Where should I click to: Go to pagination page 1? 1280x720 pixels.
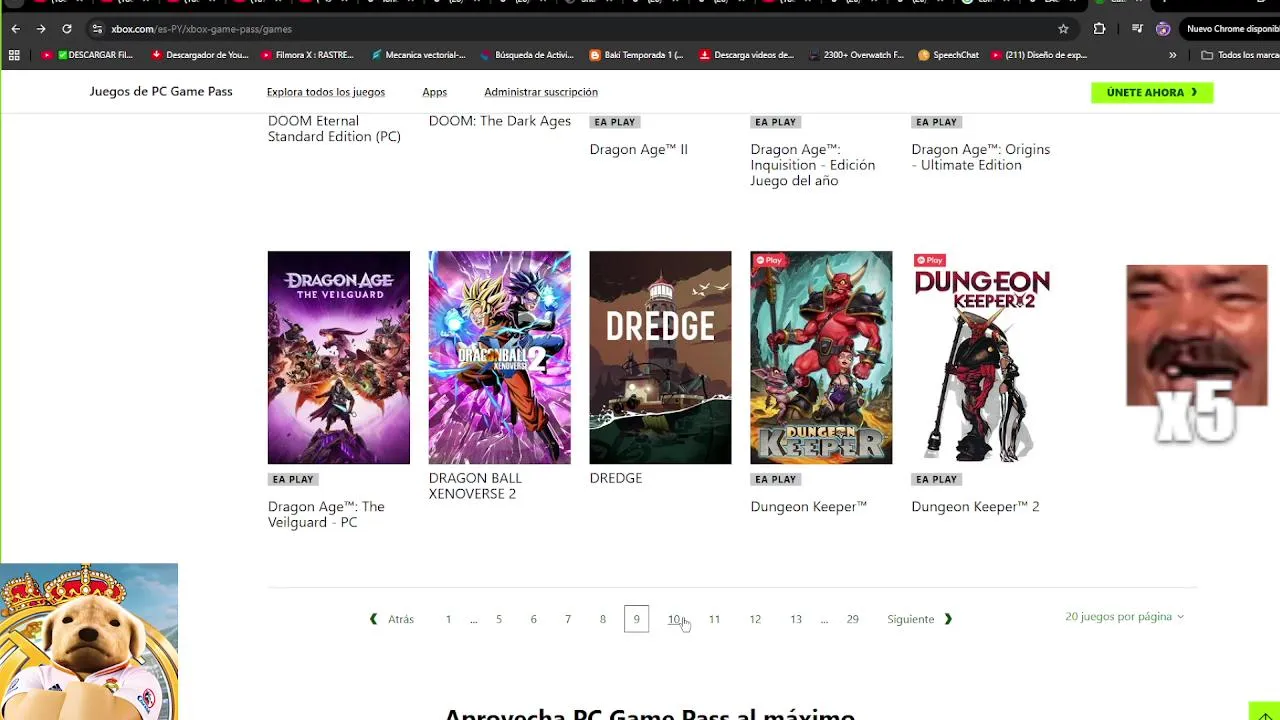click(448, 619)
